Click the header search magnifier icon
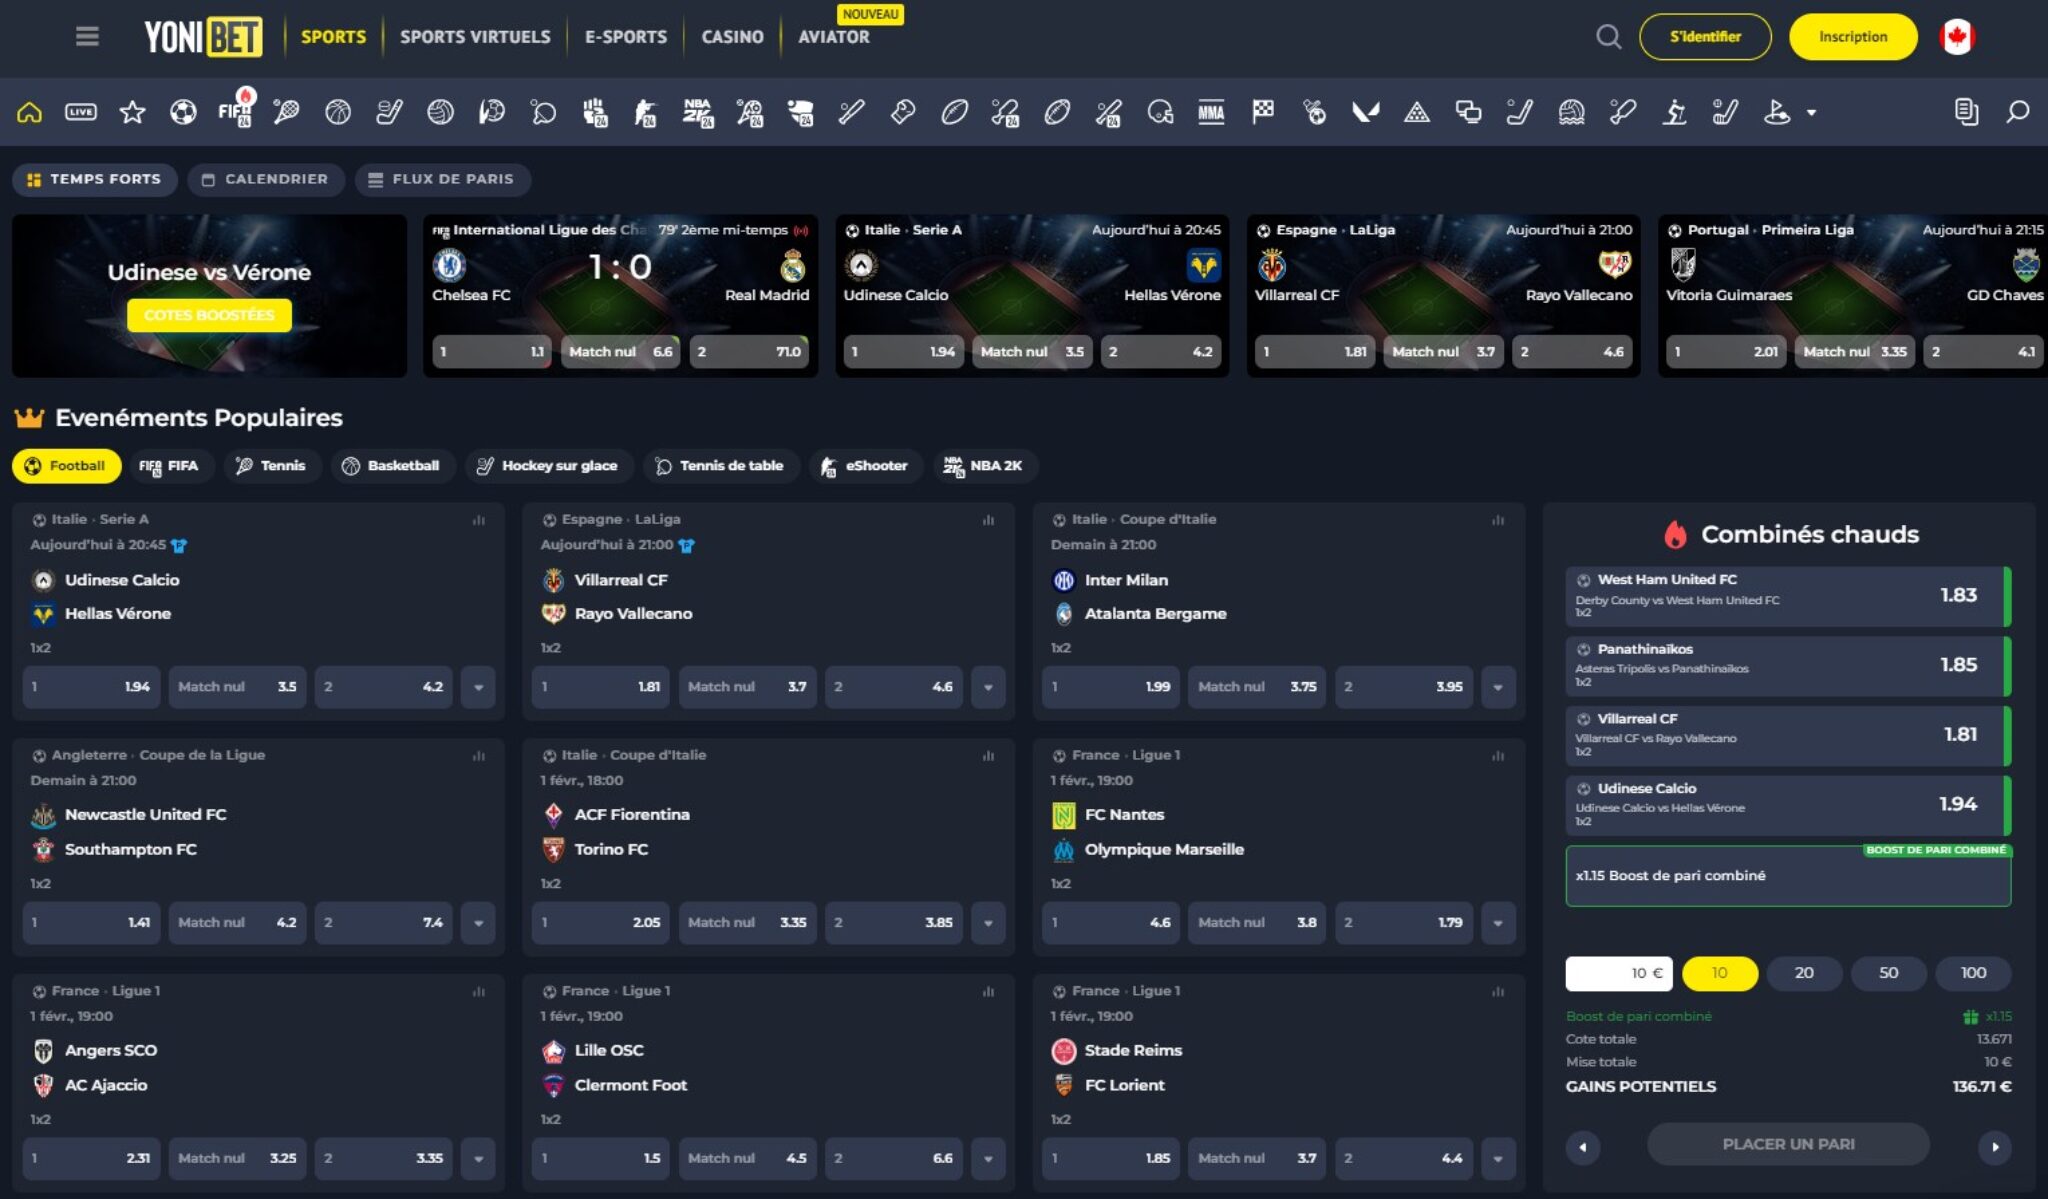 [1608, 37]
